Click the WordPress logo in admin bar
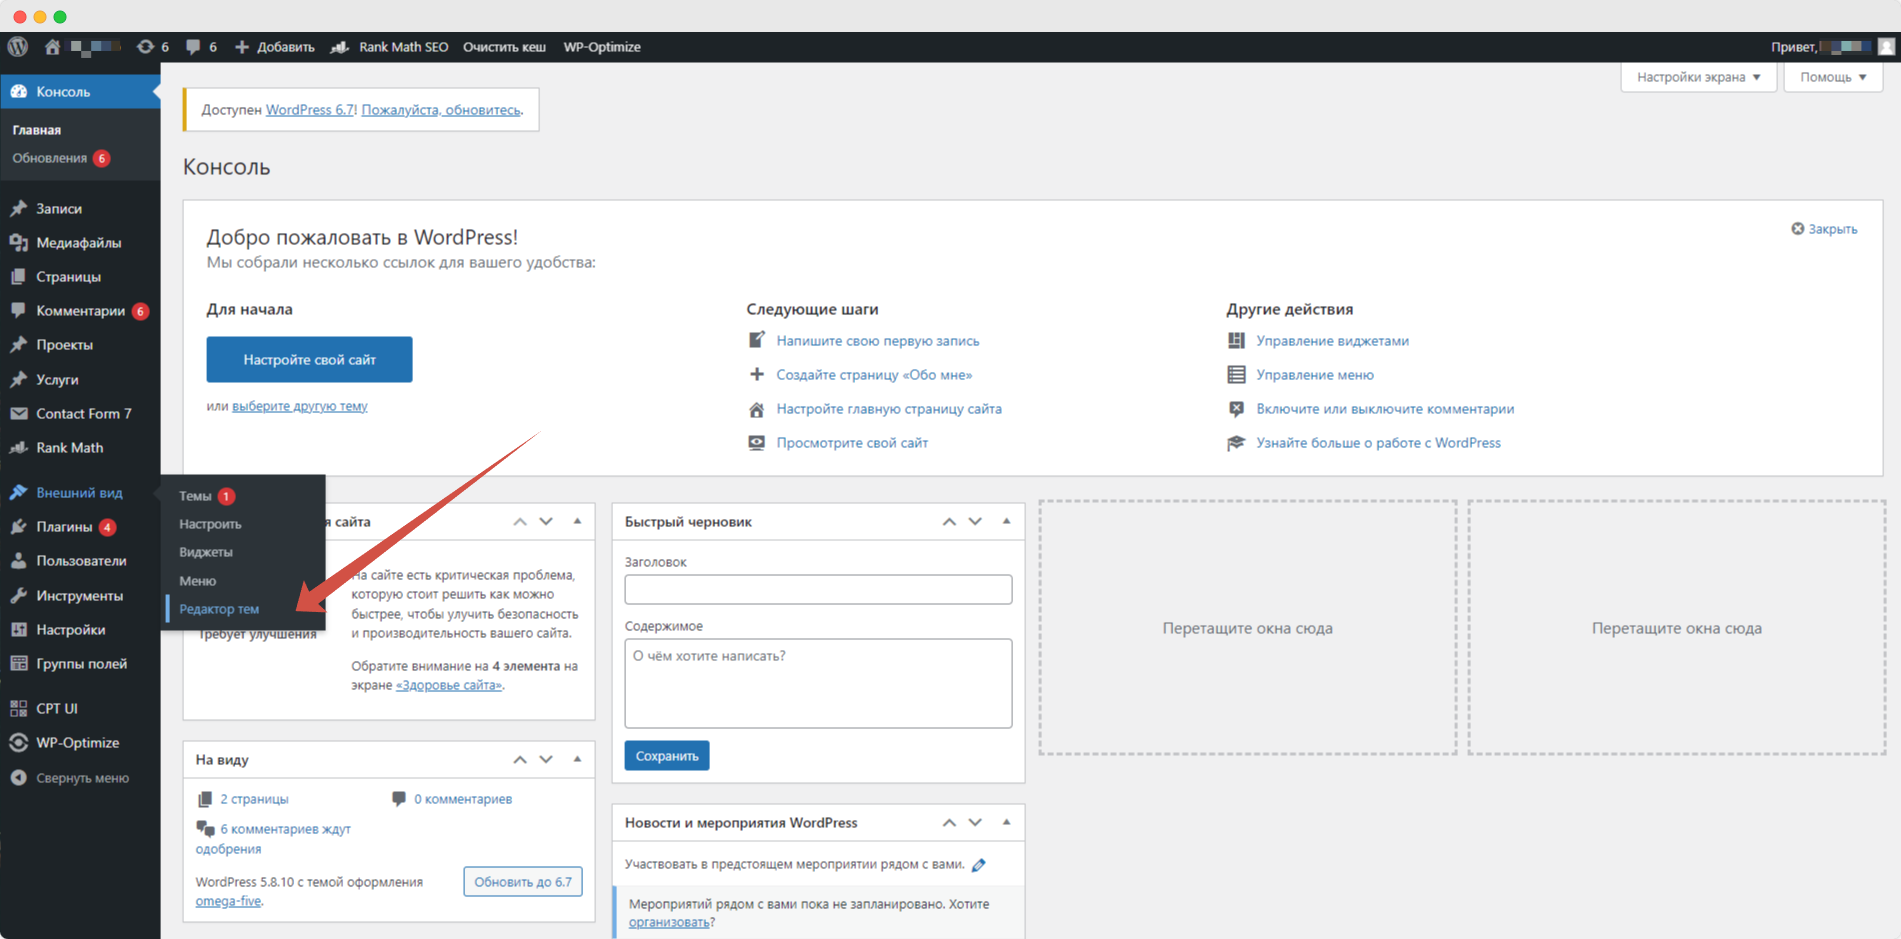 point(18,47)
